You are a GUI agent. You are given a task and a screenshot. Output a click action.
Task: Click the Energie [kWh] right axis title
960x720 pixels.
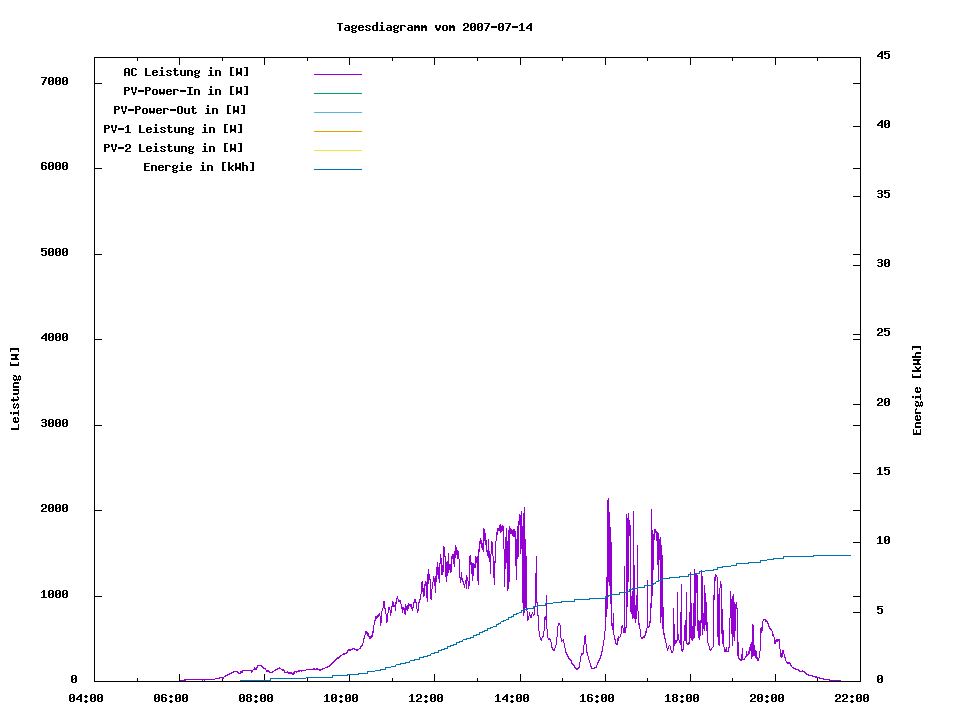coord(917,390)
